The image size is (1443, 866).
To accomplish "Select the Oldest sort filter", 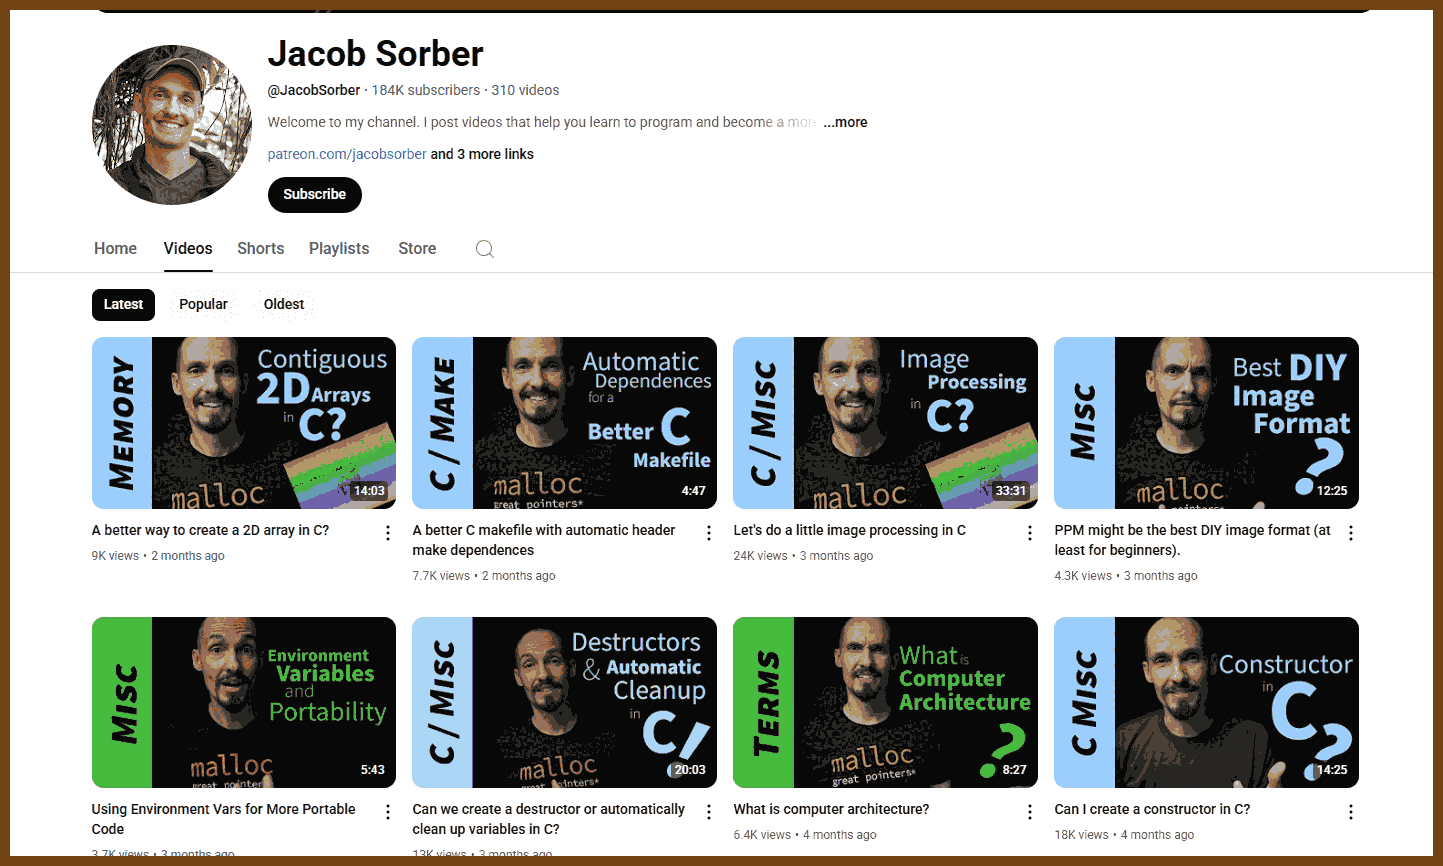I will (x=284, y=304).
